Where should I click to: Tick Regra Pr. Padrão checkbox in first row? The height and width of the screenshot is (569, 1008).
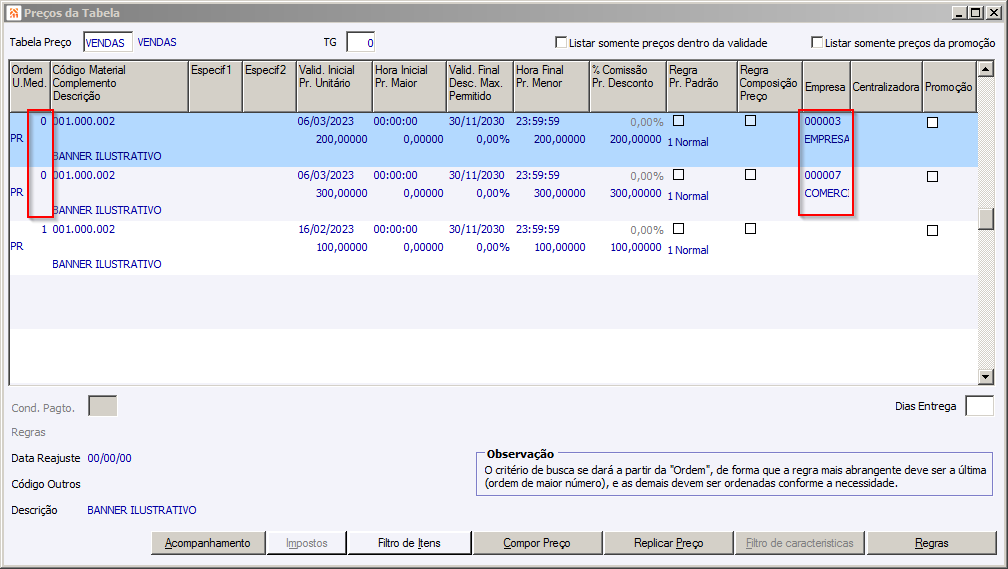tap(679, 121)
